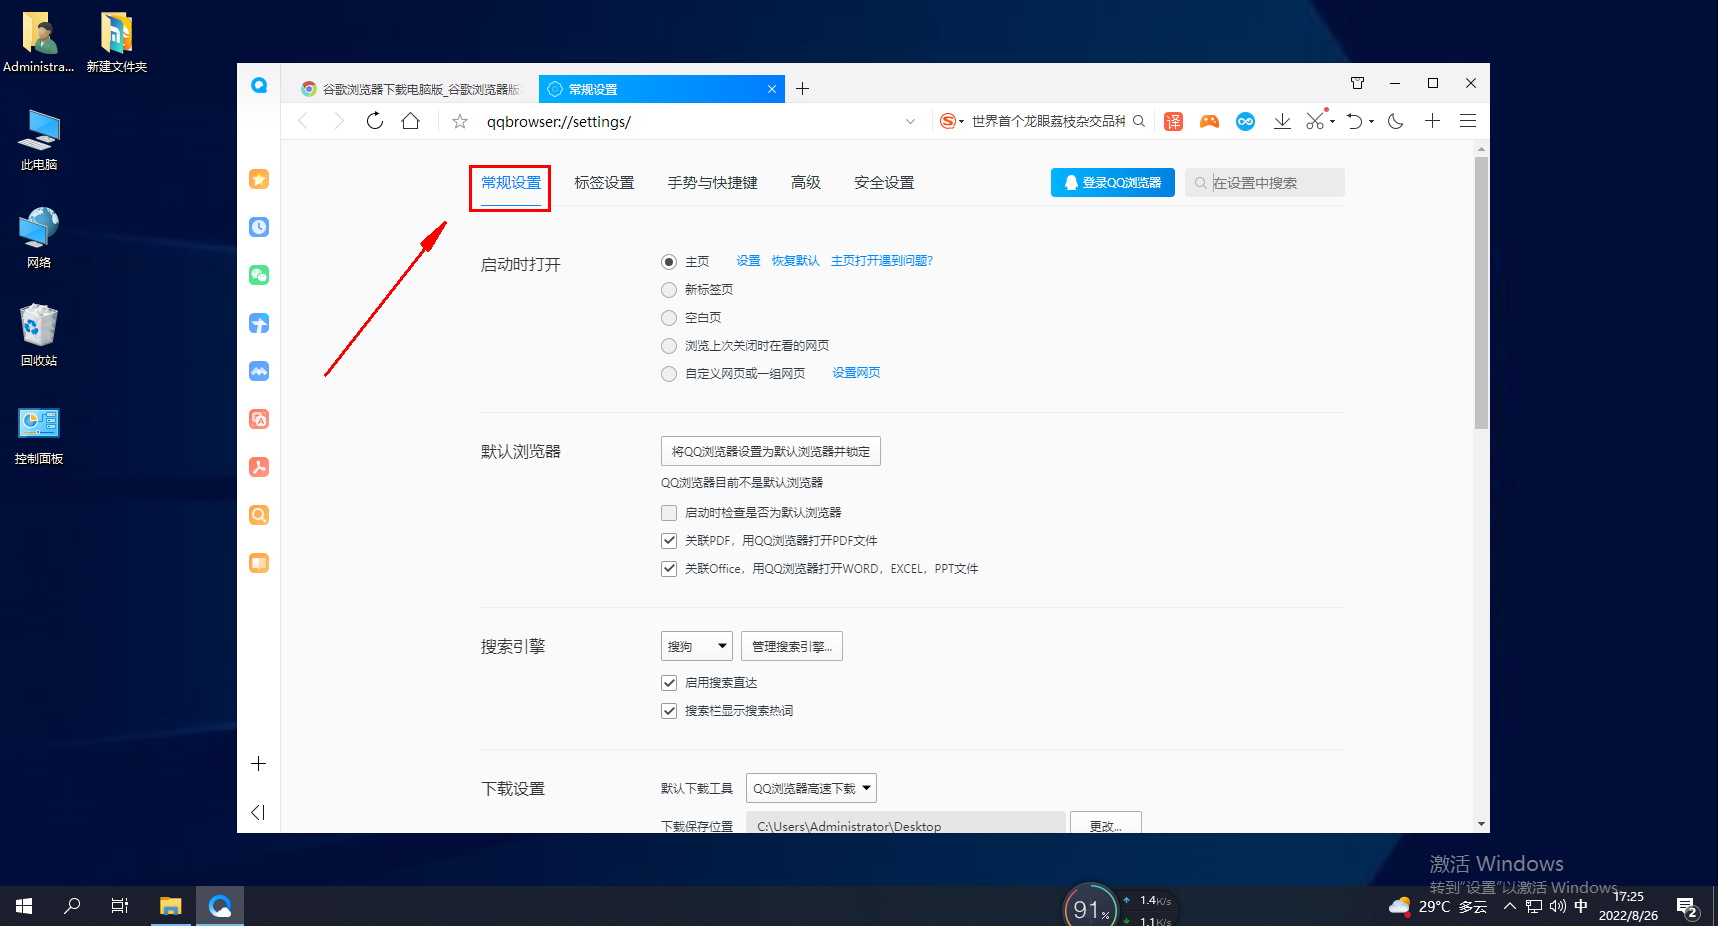Enable night mode via the moon icon
Viewport: 1718px width, 926px height.
[1396, 121]
